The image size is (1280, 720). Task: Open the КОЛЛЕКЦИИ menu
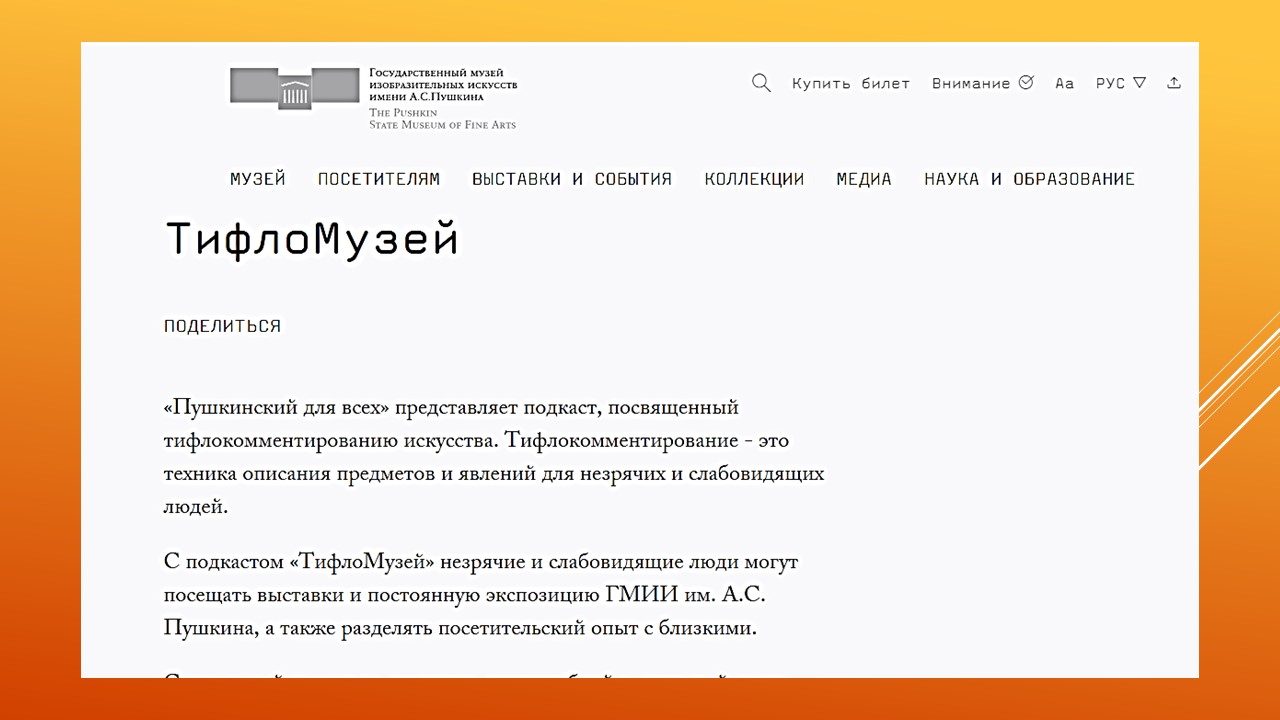pos(754,179)
